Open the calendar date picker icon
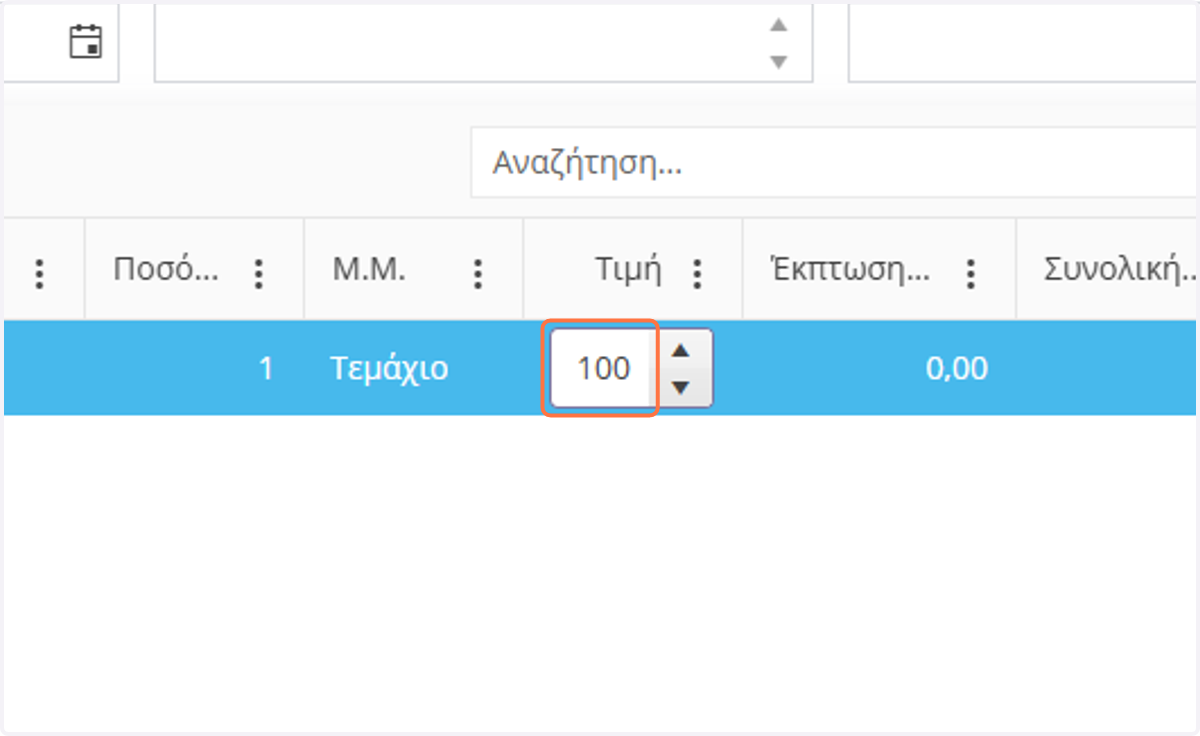Image resolution: width=1200 pixels, height=736 pixels. [86, 42]
